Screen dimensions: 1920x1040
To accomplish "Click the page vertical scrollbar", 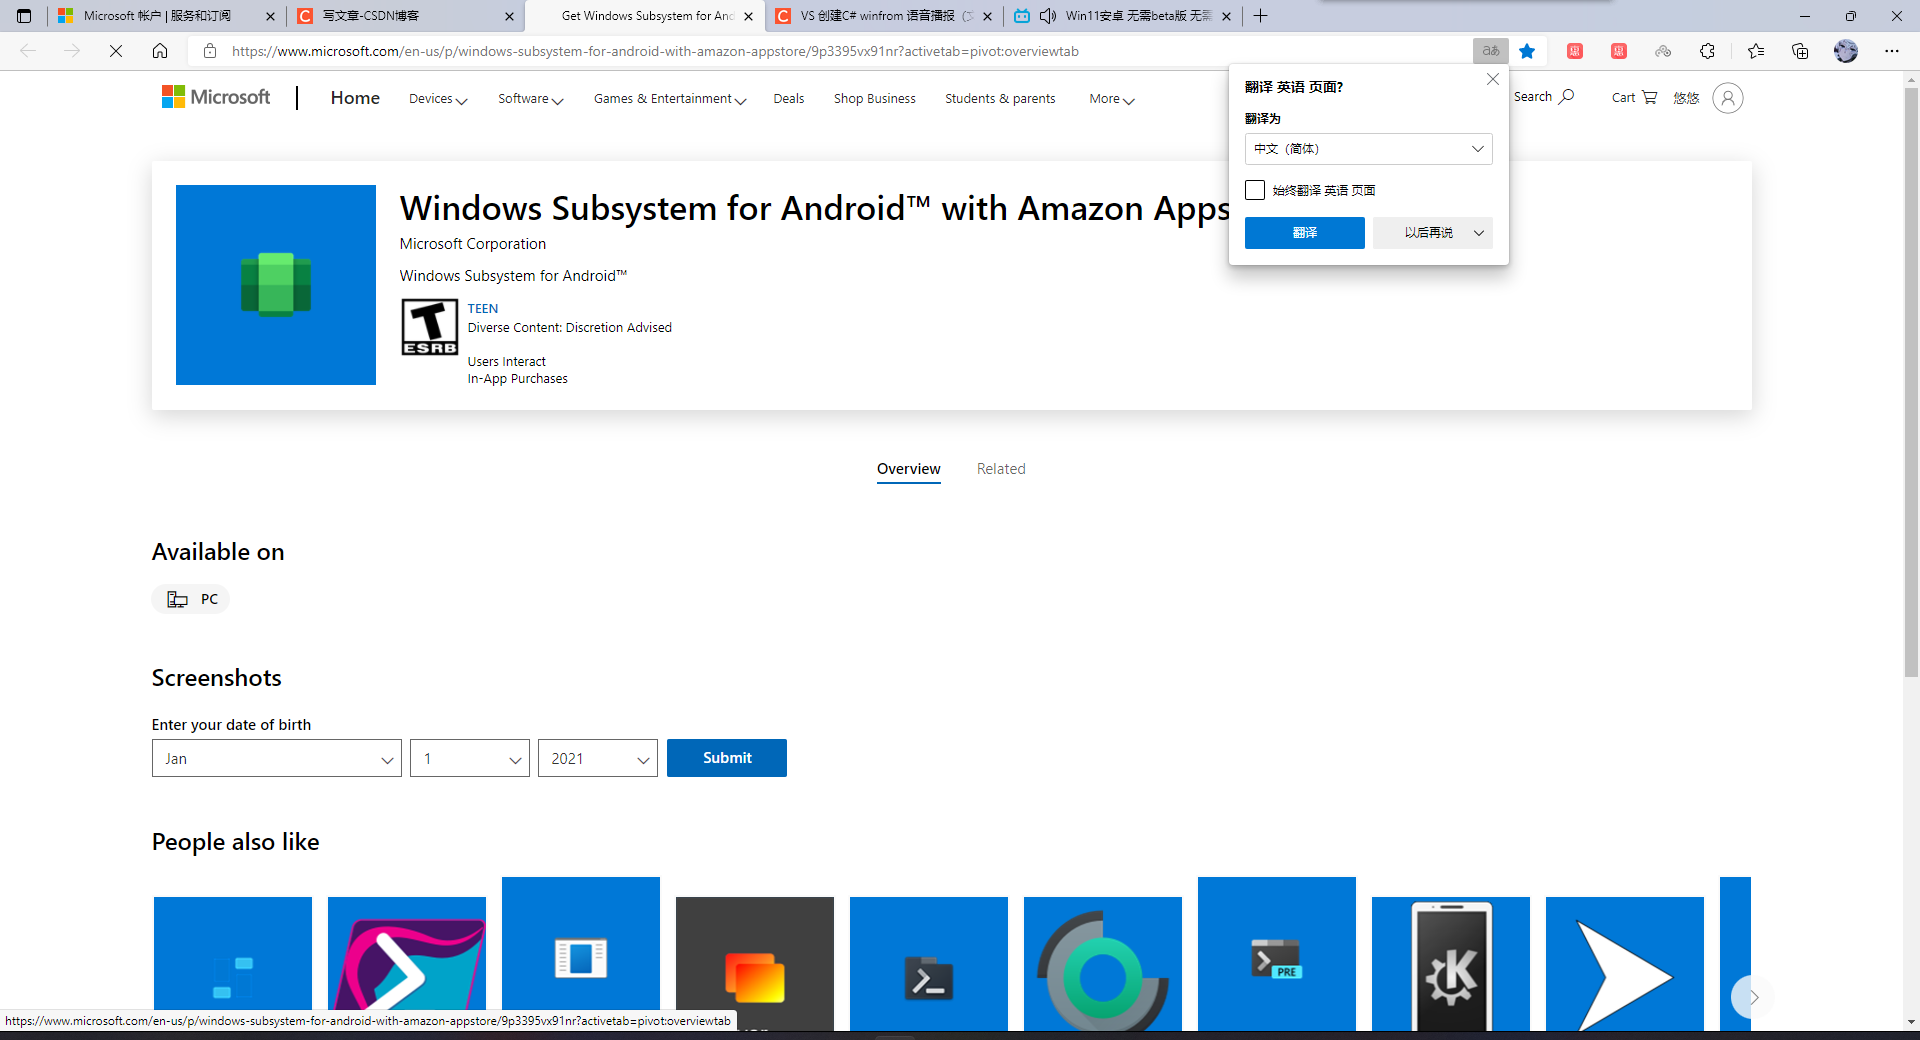I will tap(1911, 380).
